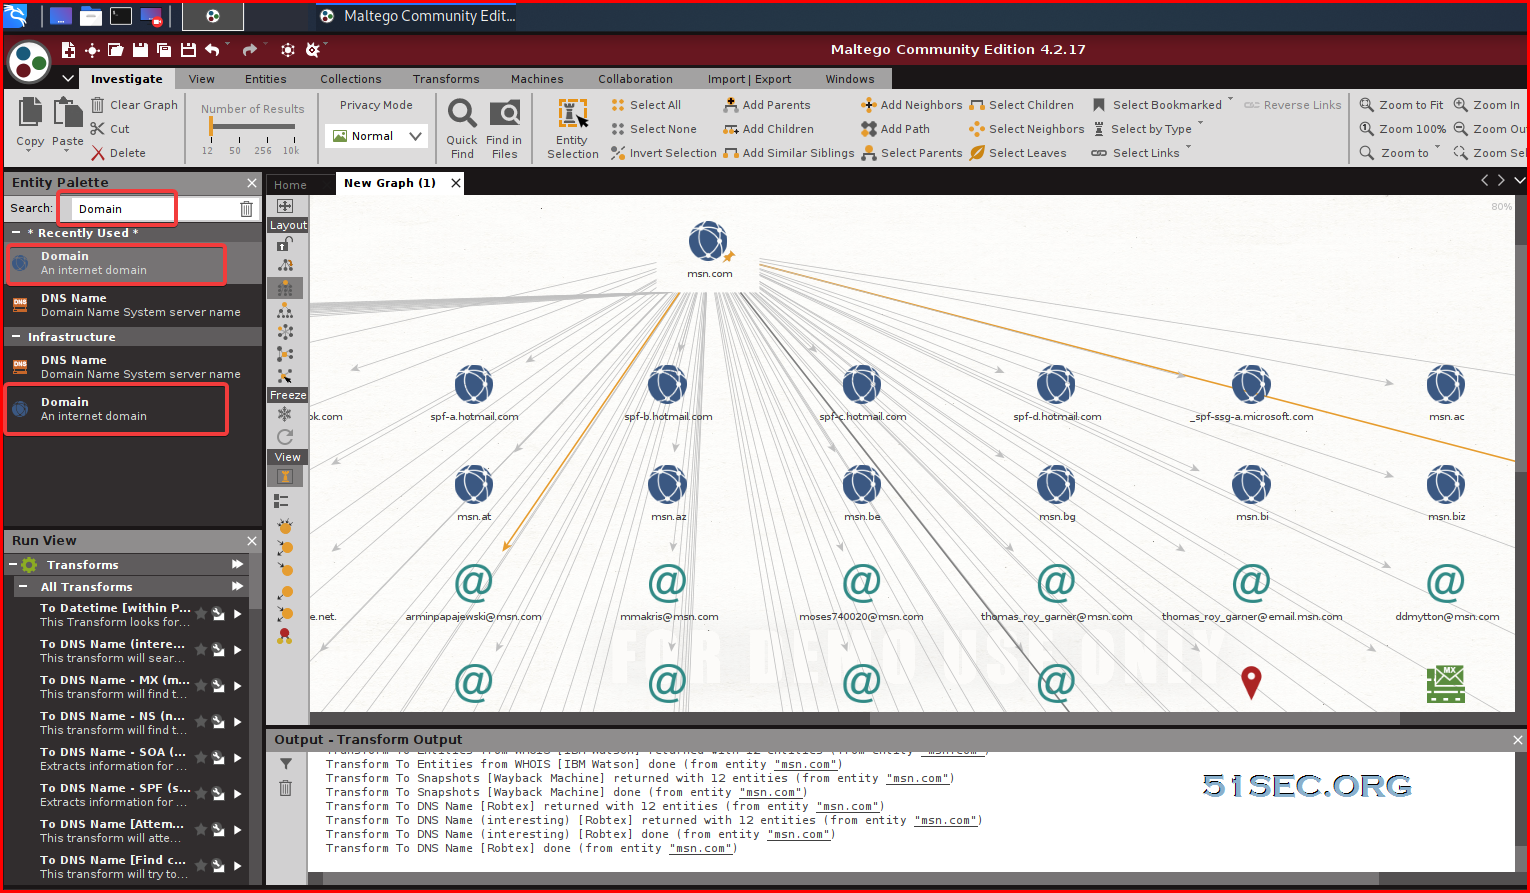Viewport: 1530px width, 893px height.
Task: Configure To DNS Name - NS transform wrench
Action: pyautogui.click(x=218, y=722)
